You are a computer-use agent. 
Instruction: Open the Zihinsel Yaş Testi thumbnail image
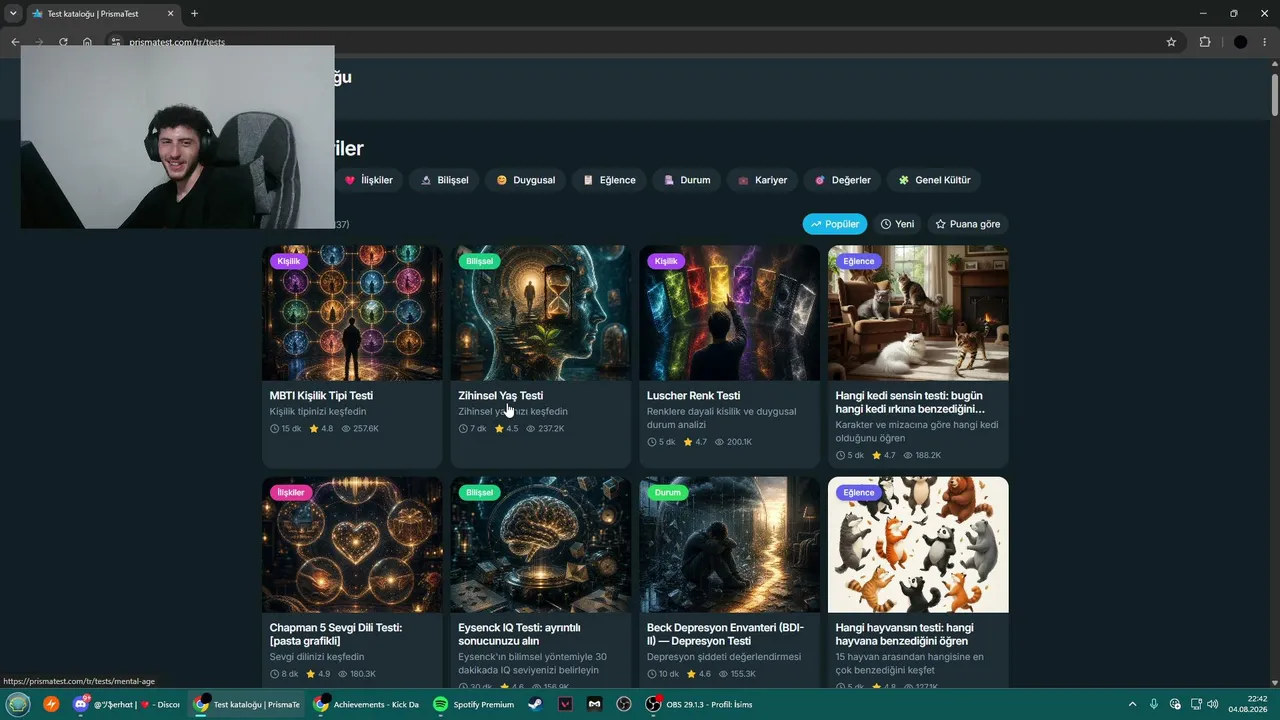[541, 313]
